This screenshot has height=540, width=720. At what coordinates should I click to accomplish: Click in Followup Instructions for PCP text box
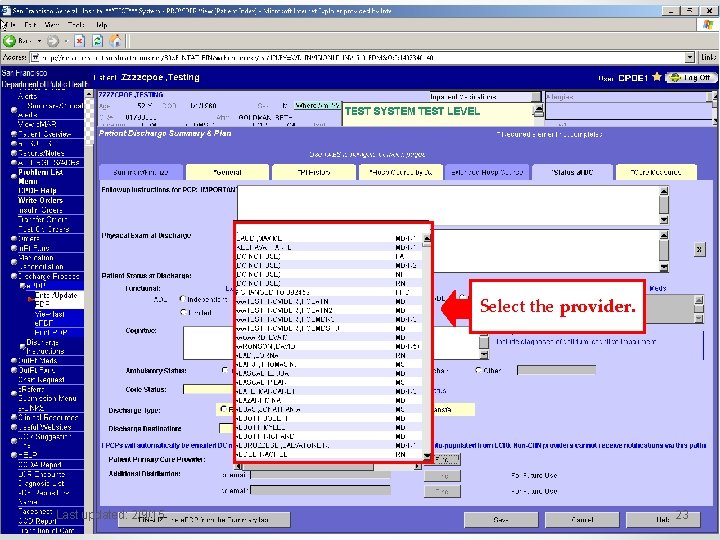click(448, 205)
